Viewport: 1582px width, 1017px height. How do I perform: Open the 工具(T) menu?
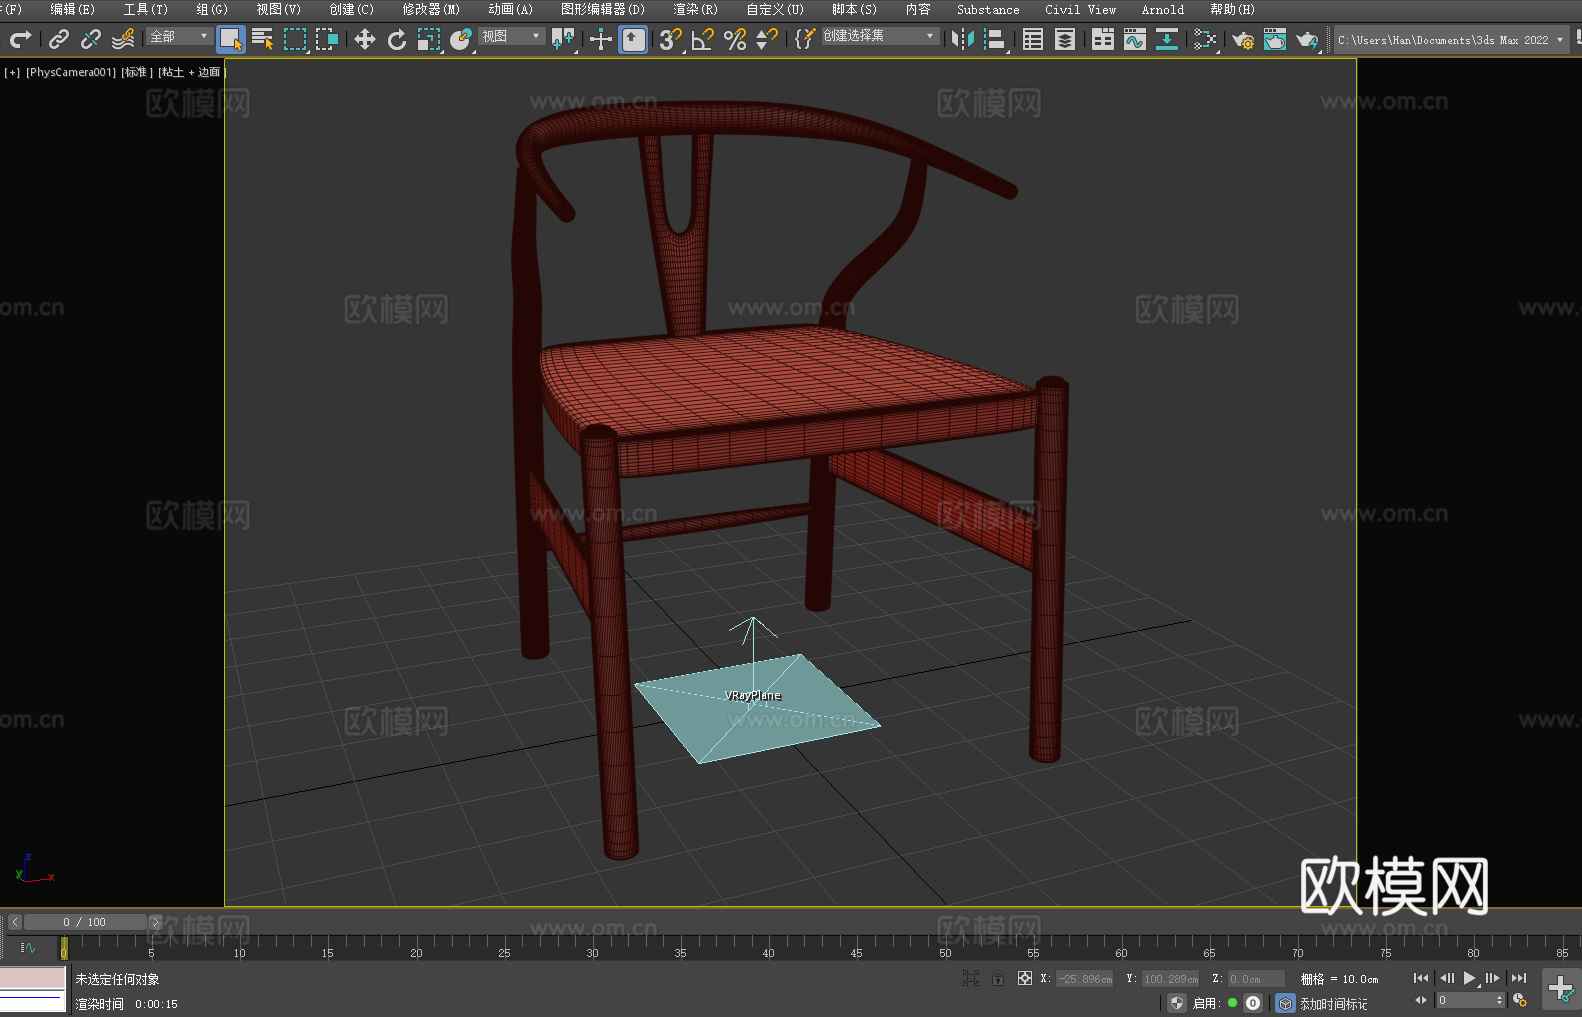(146, 9)
